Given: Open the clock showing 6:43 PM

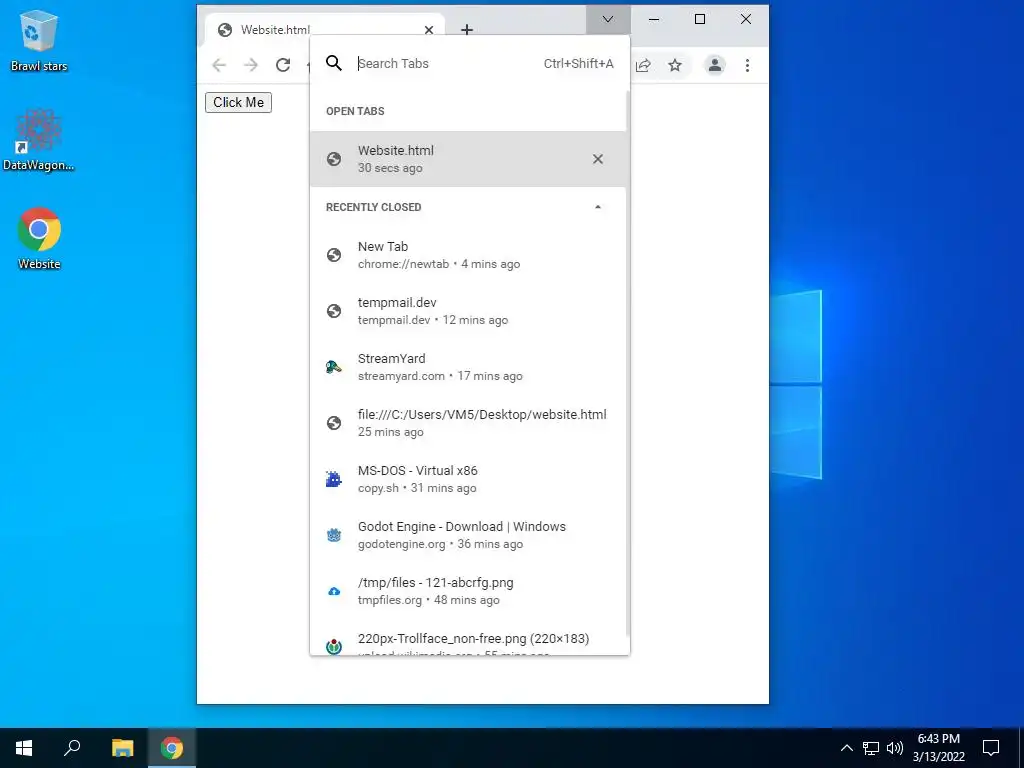Looking at the screenshot, I should tap(938, 748).
